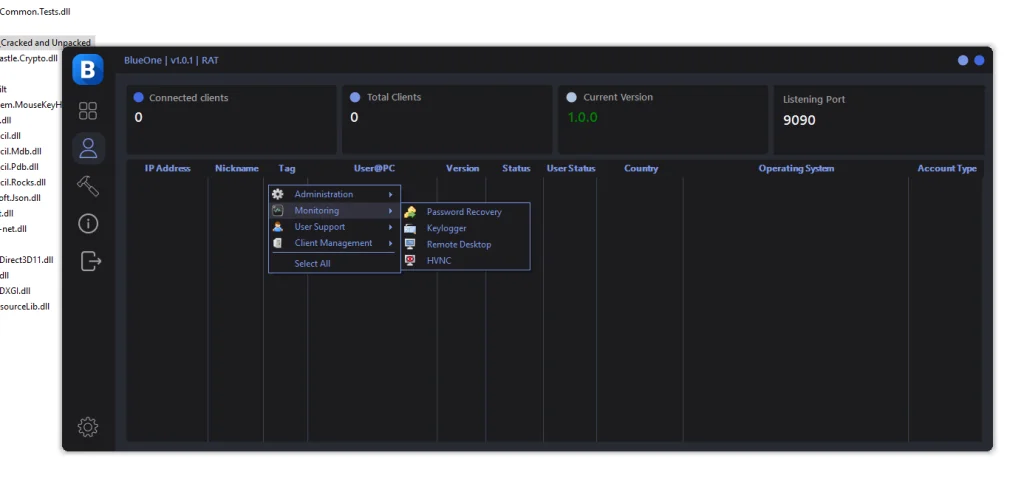Sort by the IP Address column header
The height and width of the screenshot is (492, 1024).
[x=167, y=169]
